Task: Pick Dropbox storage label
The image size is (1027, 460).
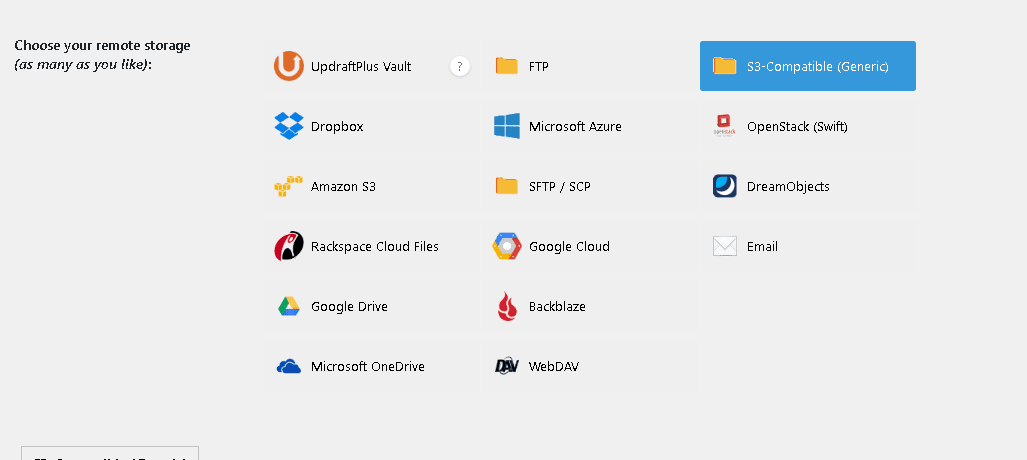Action: (337, 126)
